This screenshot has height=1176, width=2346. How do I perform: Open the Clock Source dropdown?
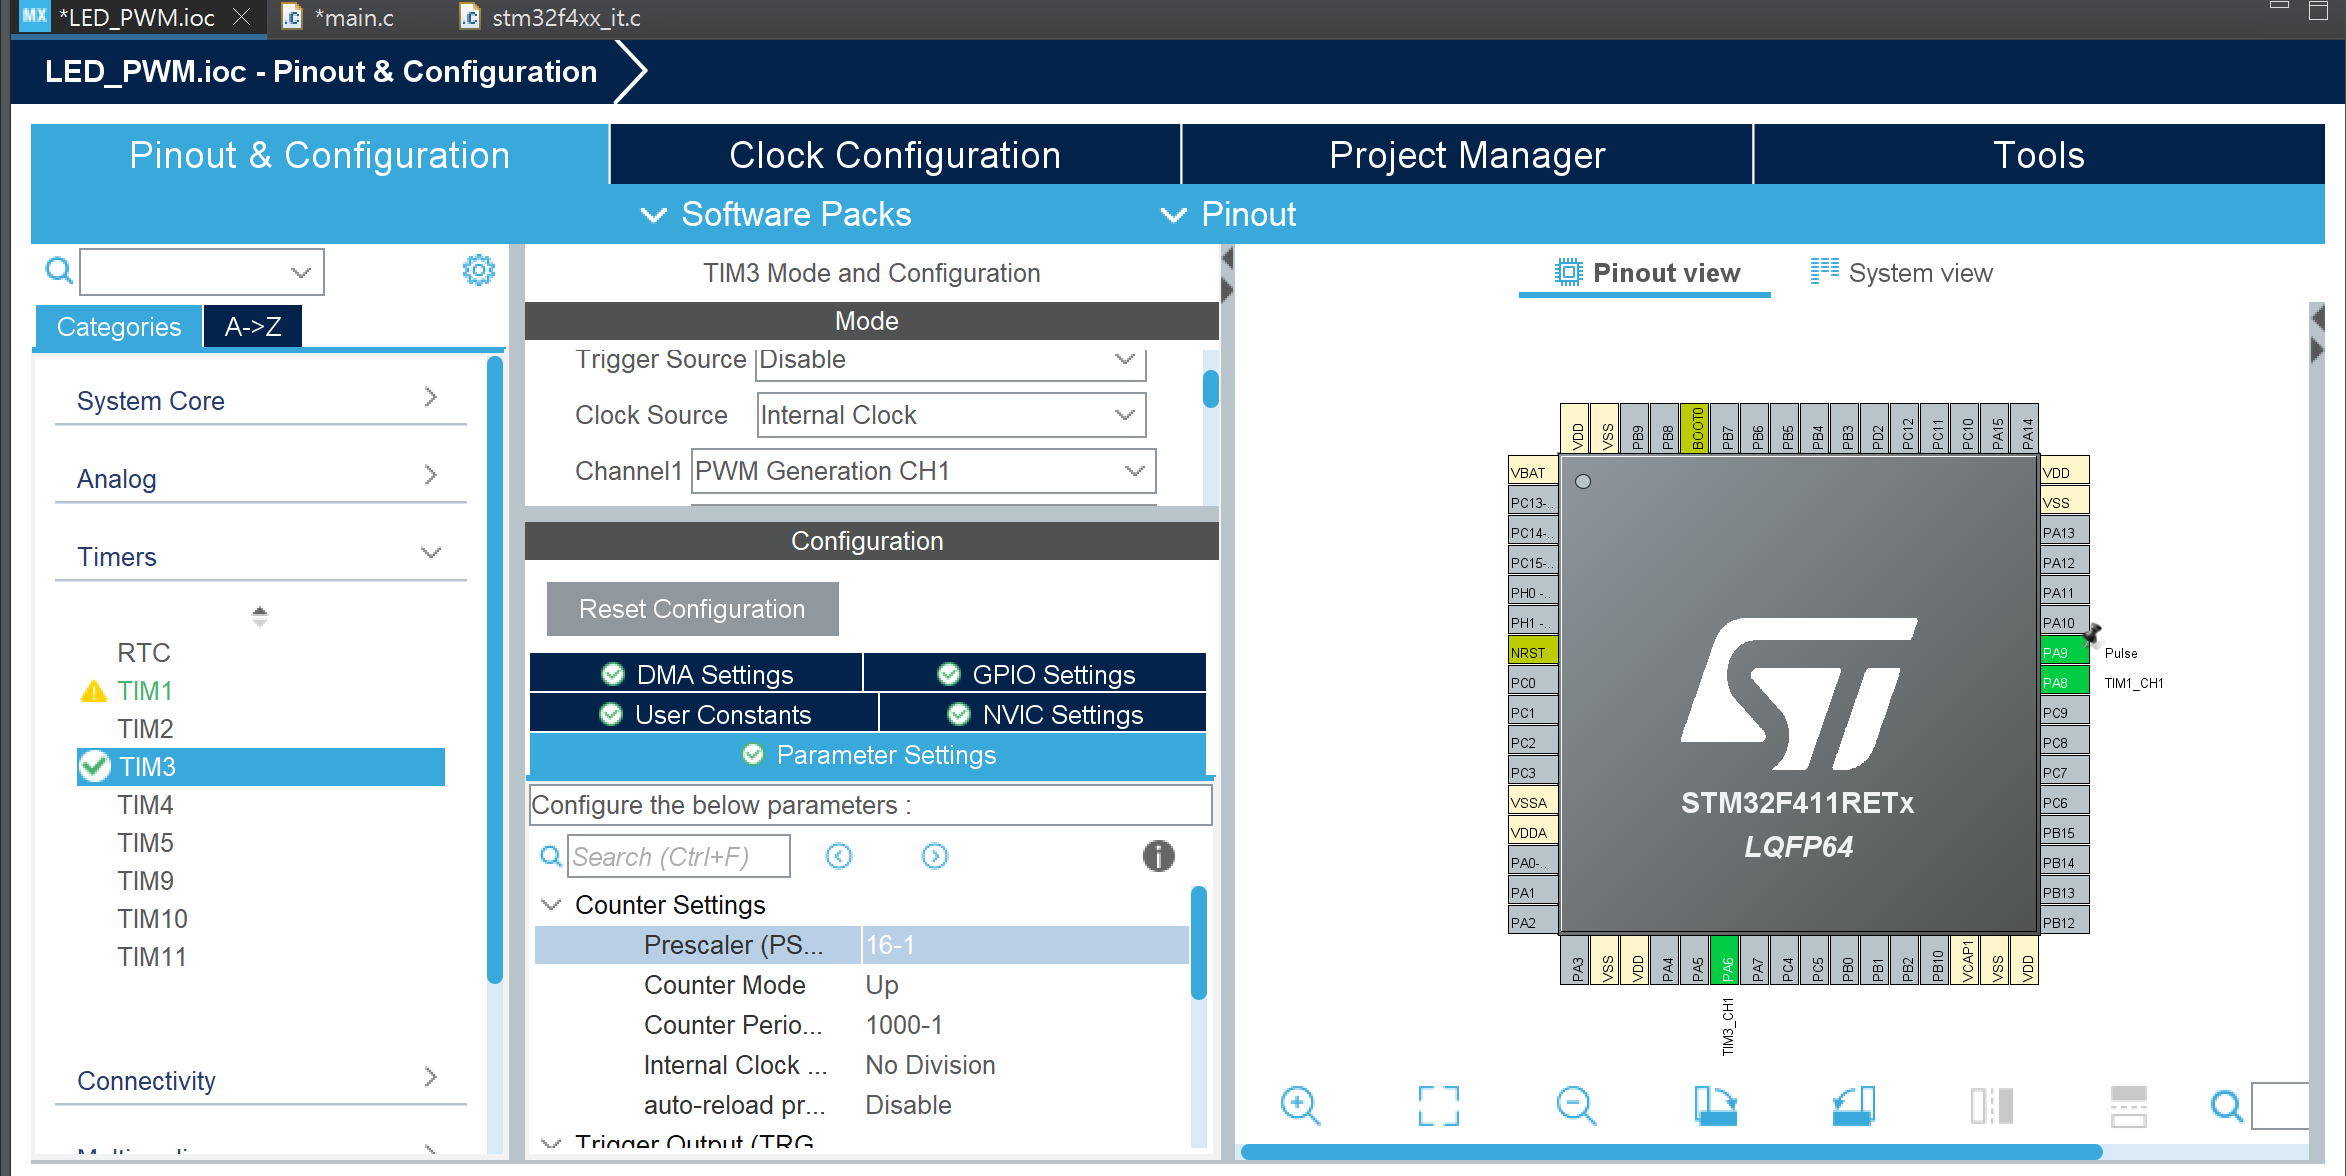[x=950, y=415]
